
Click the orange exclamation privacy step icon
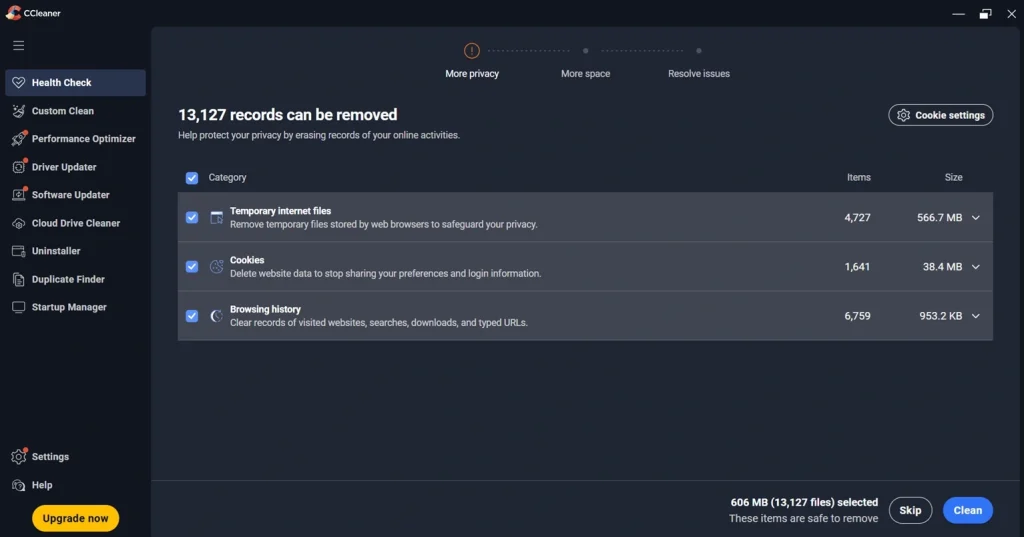472,50
